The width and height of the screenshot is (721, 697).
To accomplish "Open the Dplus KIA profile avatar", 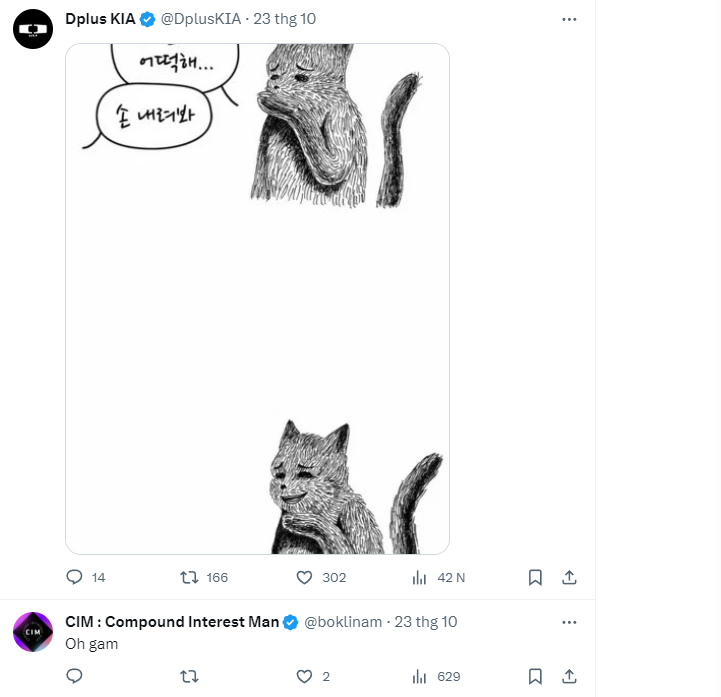I will point(33,29).
